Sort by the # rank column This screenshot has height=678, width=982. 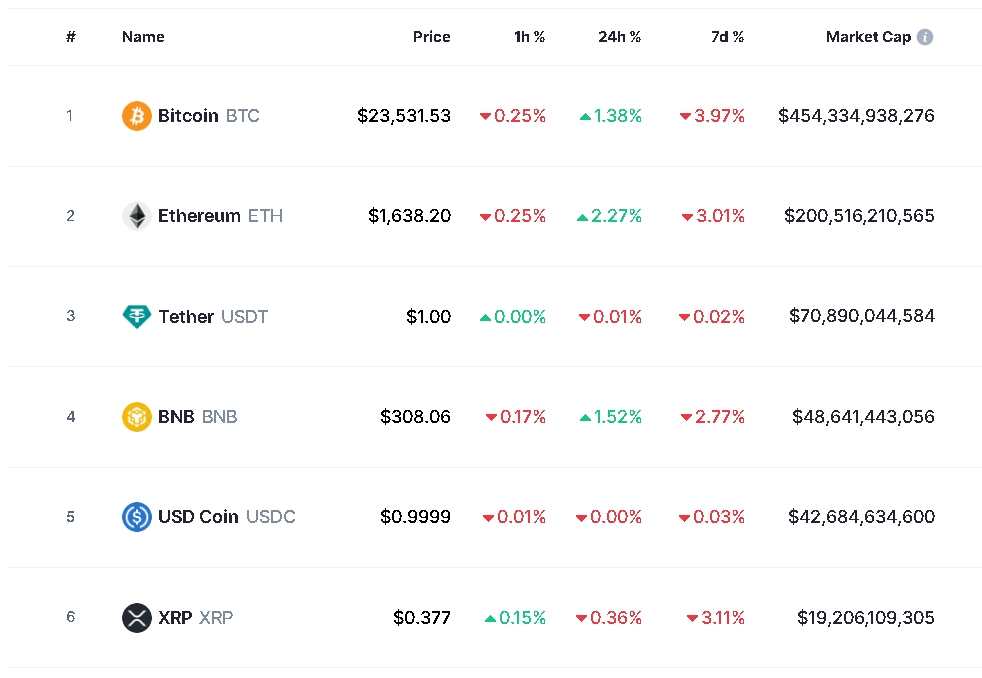tap(71, 37)
